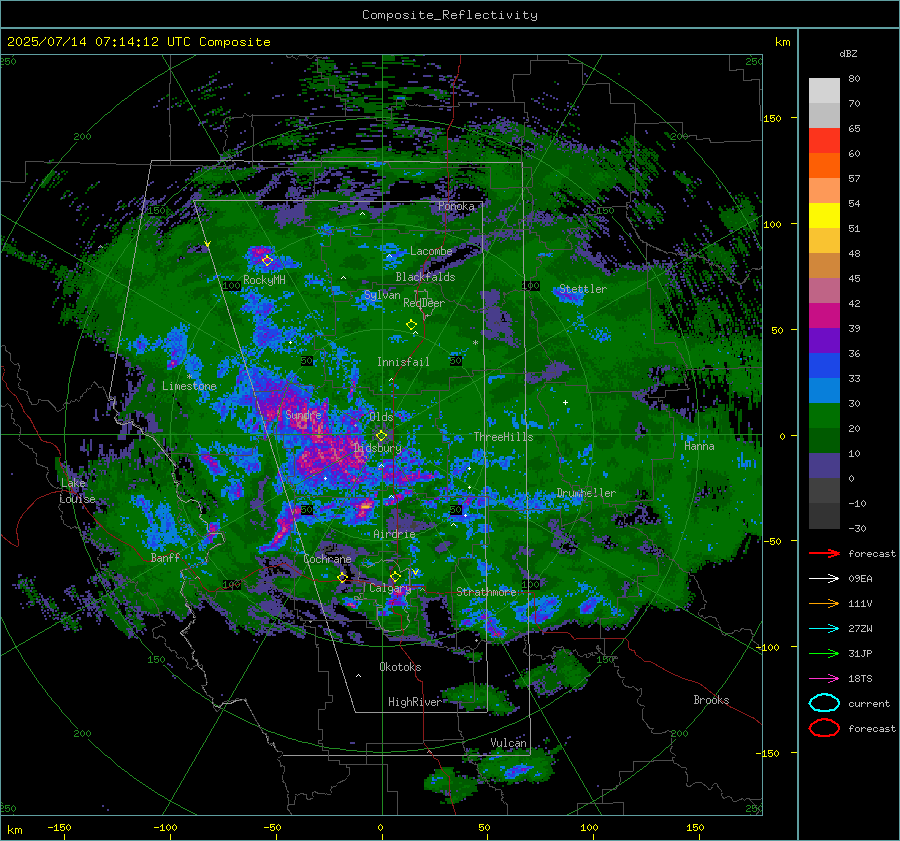Select the Limestone label

[189, 386]
